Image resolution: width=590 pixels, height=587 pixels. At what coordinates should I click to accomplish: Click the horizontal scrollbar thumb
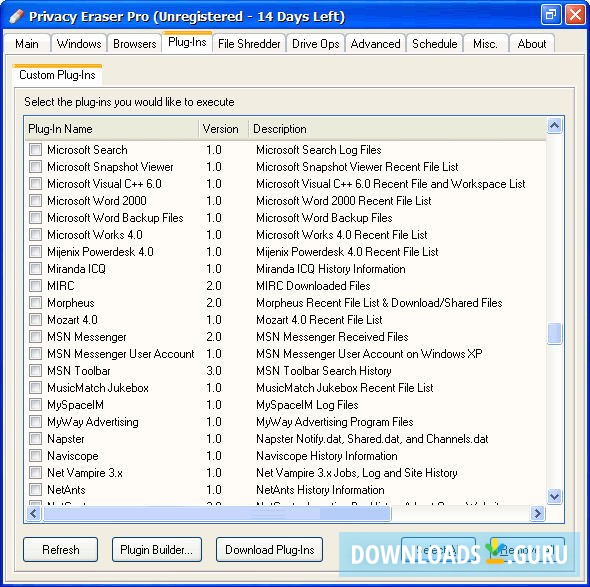point(217,513)
